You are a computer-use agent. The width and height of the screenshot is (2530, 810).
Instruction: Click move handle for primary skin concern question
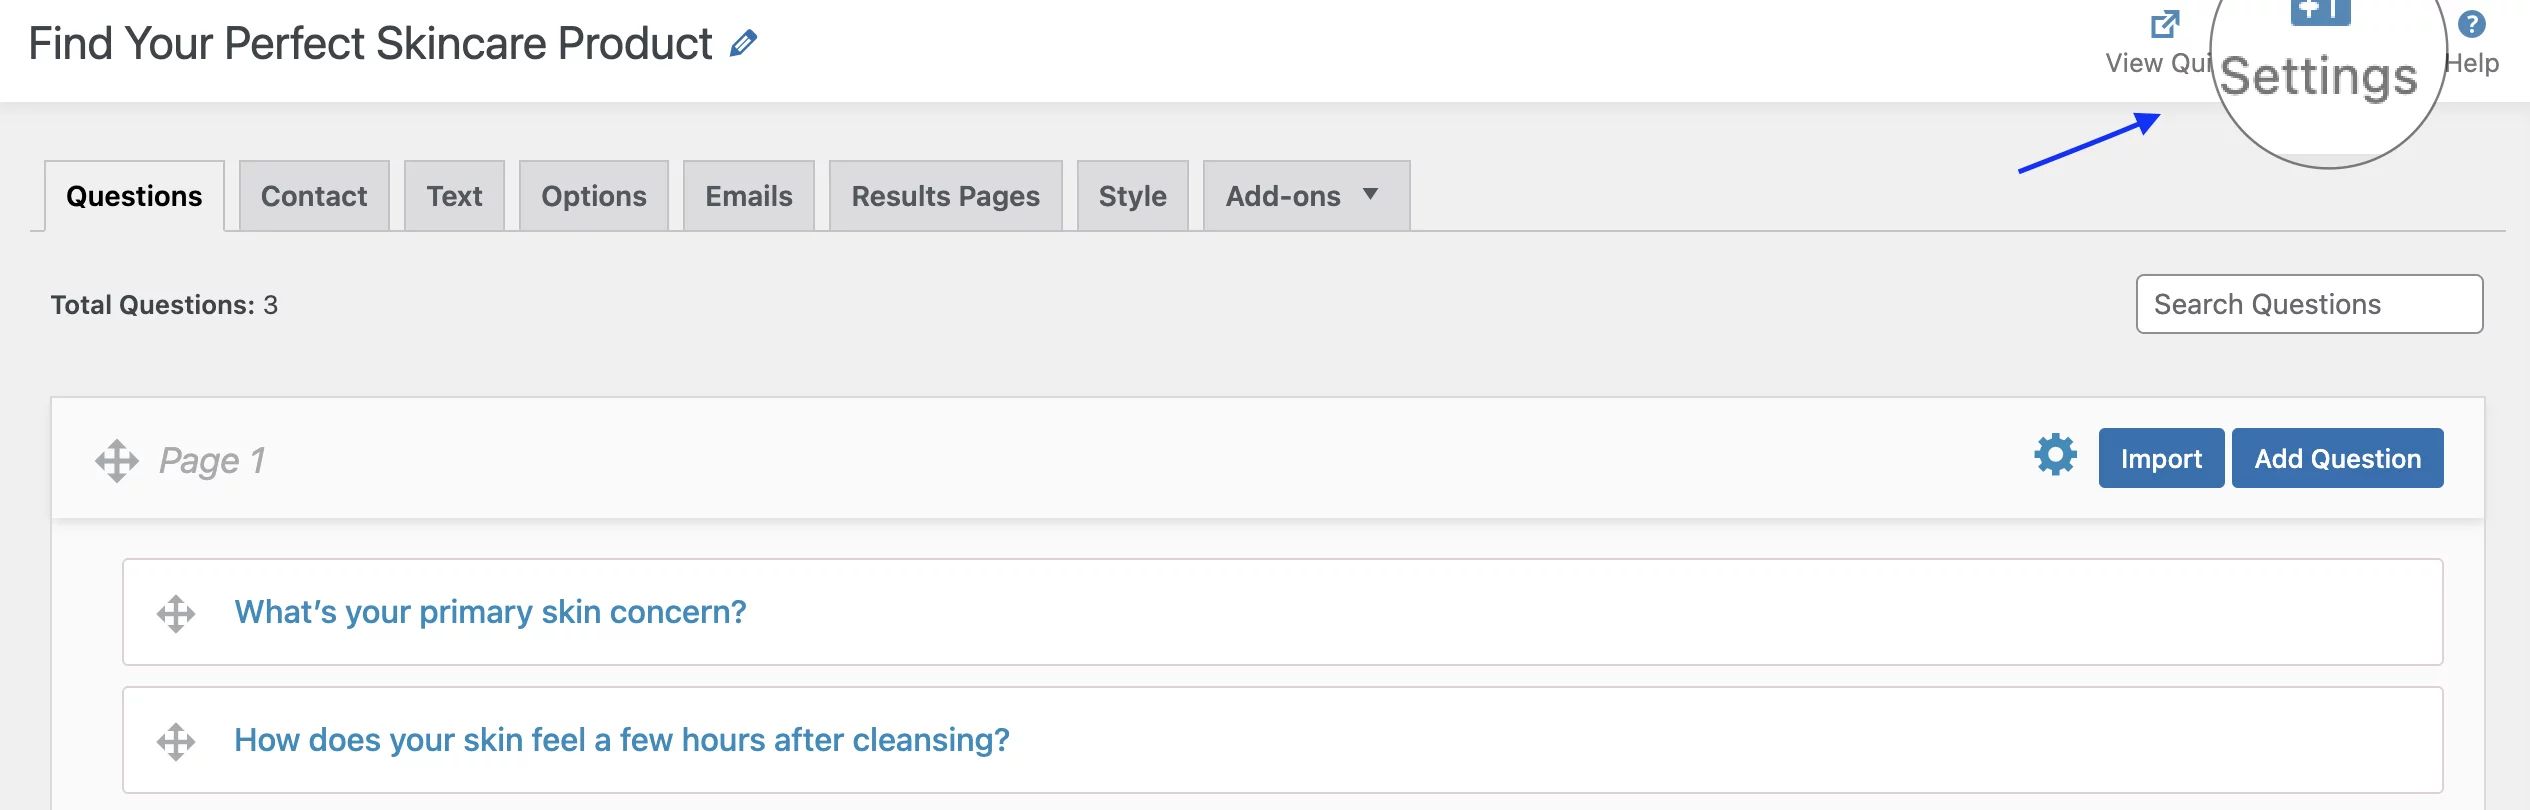click(x=176, y=614)
